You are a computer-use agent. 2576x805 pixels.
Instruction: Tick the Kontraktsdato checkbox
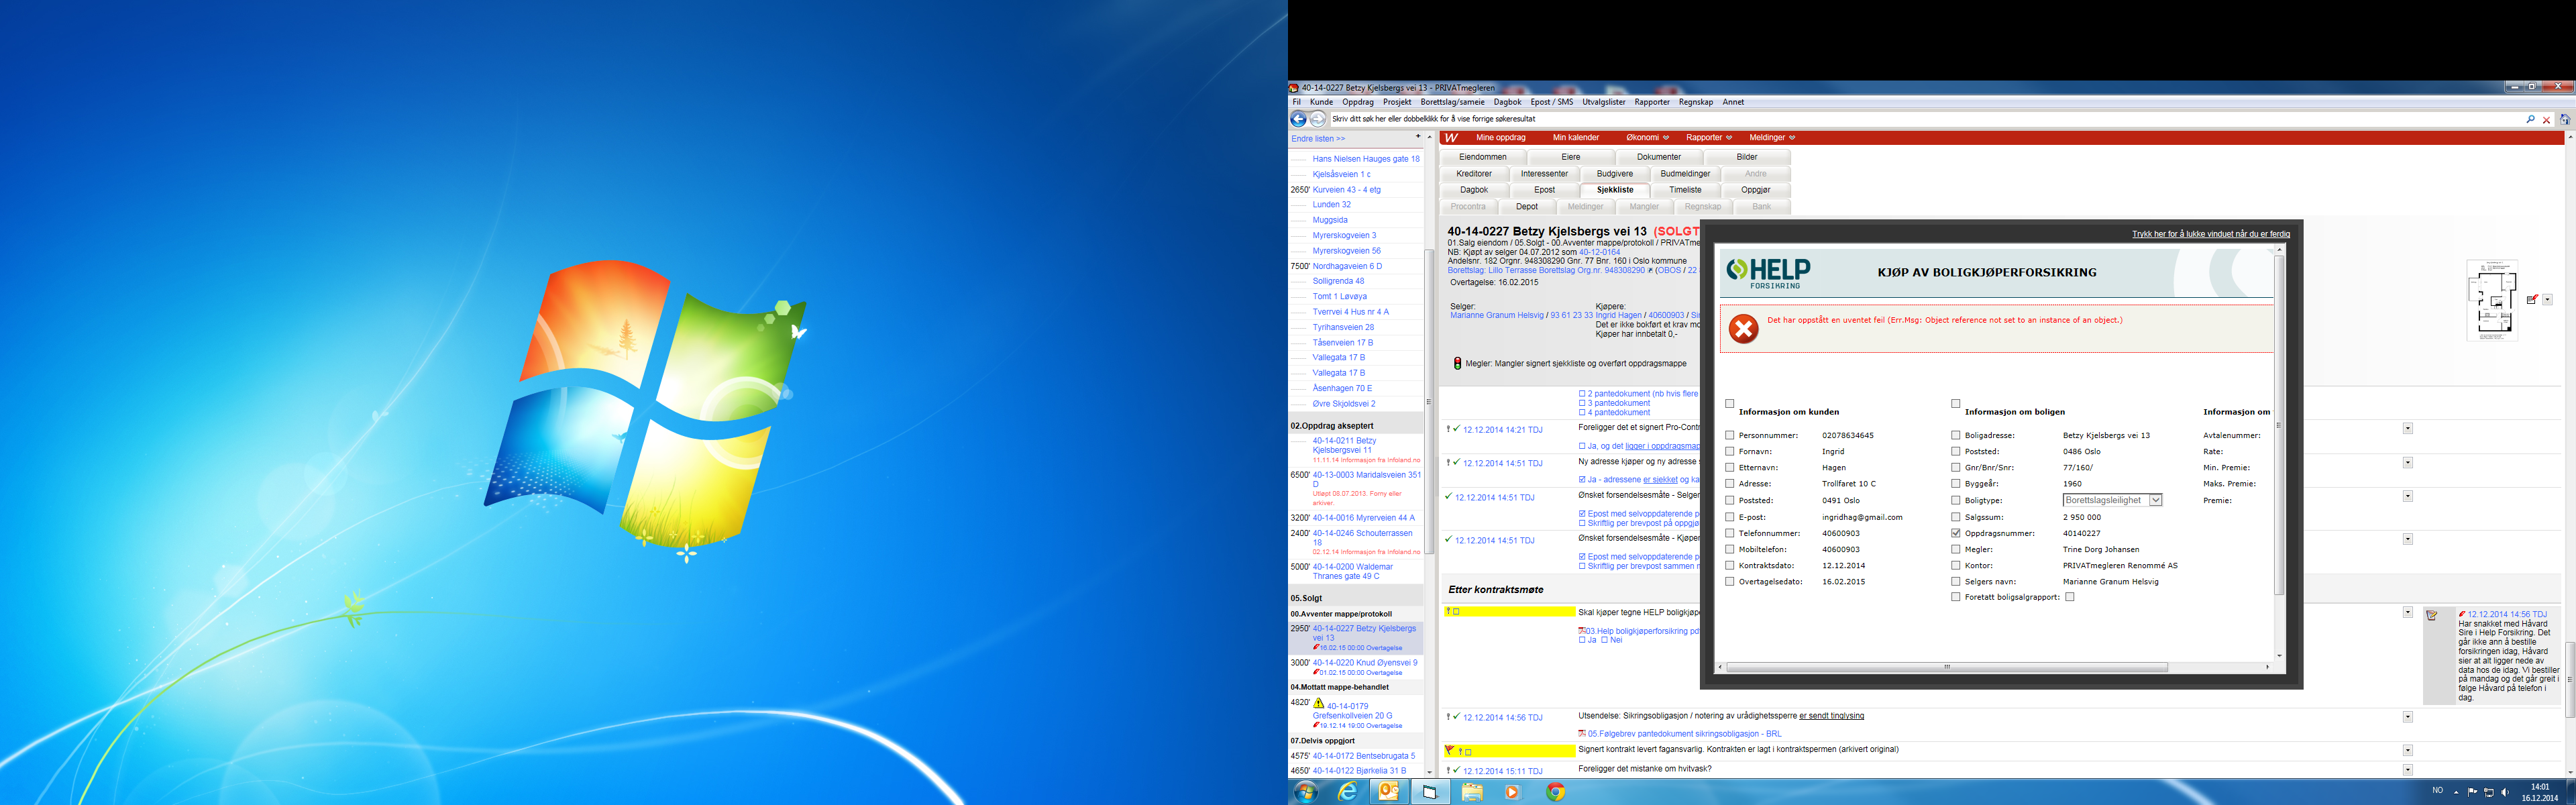coord(1730,566)
